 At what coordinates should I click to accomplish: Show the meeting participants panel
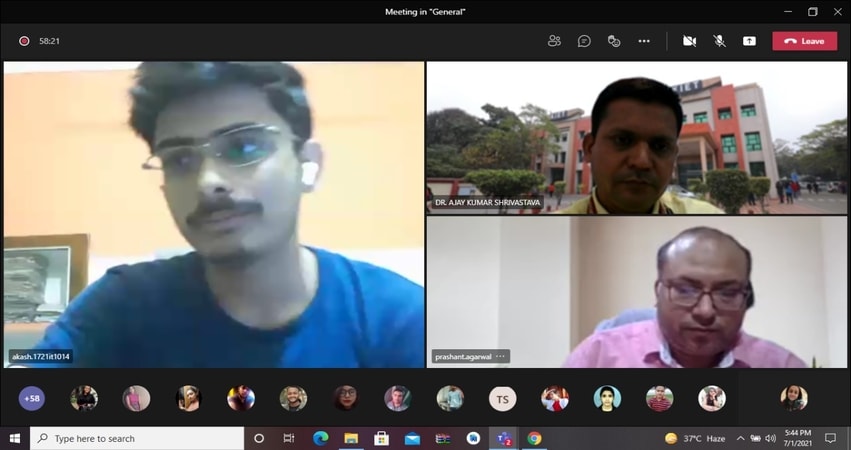[x=554, y=41]
